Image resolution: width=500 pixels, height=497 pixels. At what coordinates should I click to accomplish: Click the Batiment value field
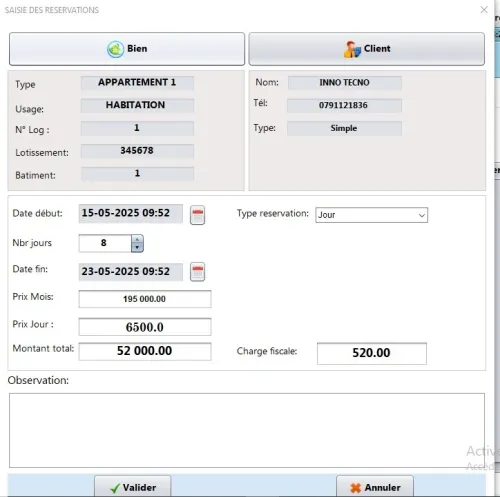pos(137,173)
